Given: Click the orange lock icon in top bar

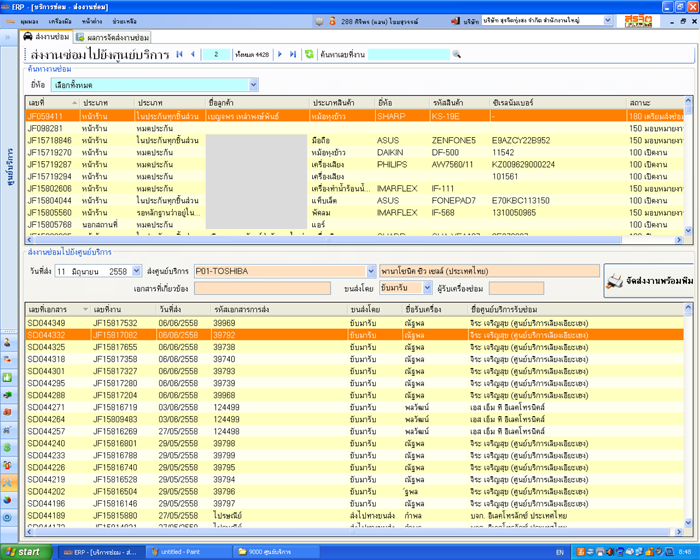Looking at the screenshot, I should 332,21.
